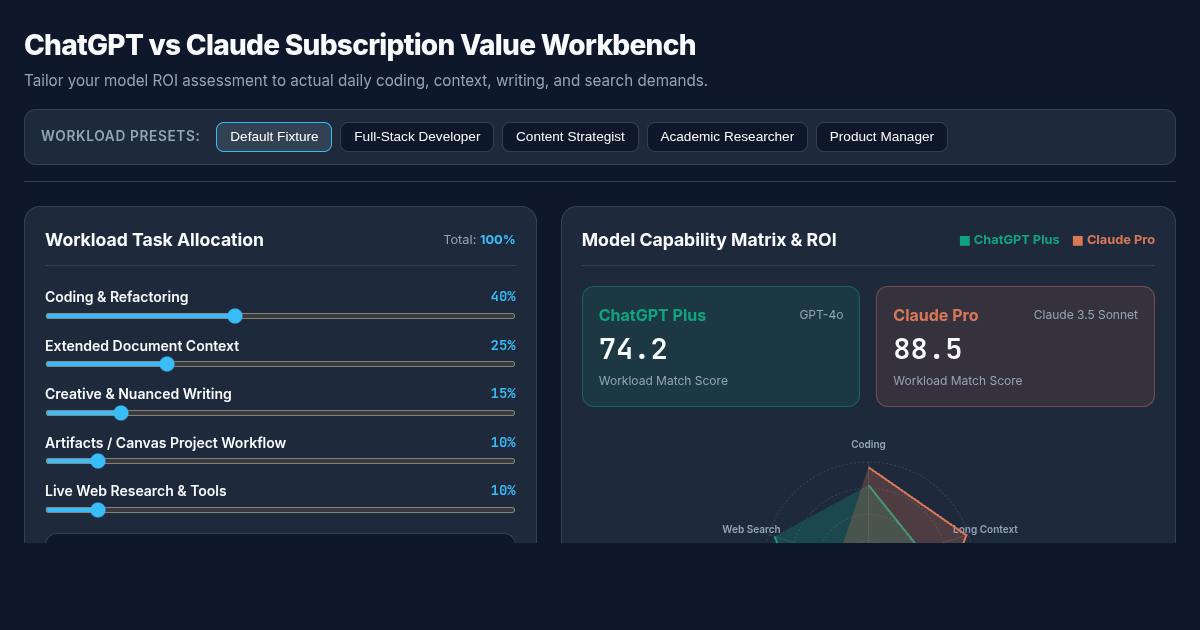Choose the Content Strategist preset

[x=570, y=137]
